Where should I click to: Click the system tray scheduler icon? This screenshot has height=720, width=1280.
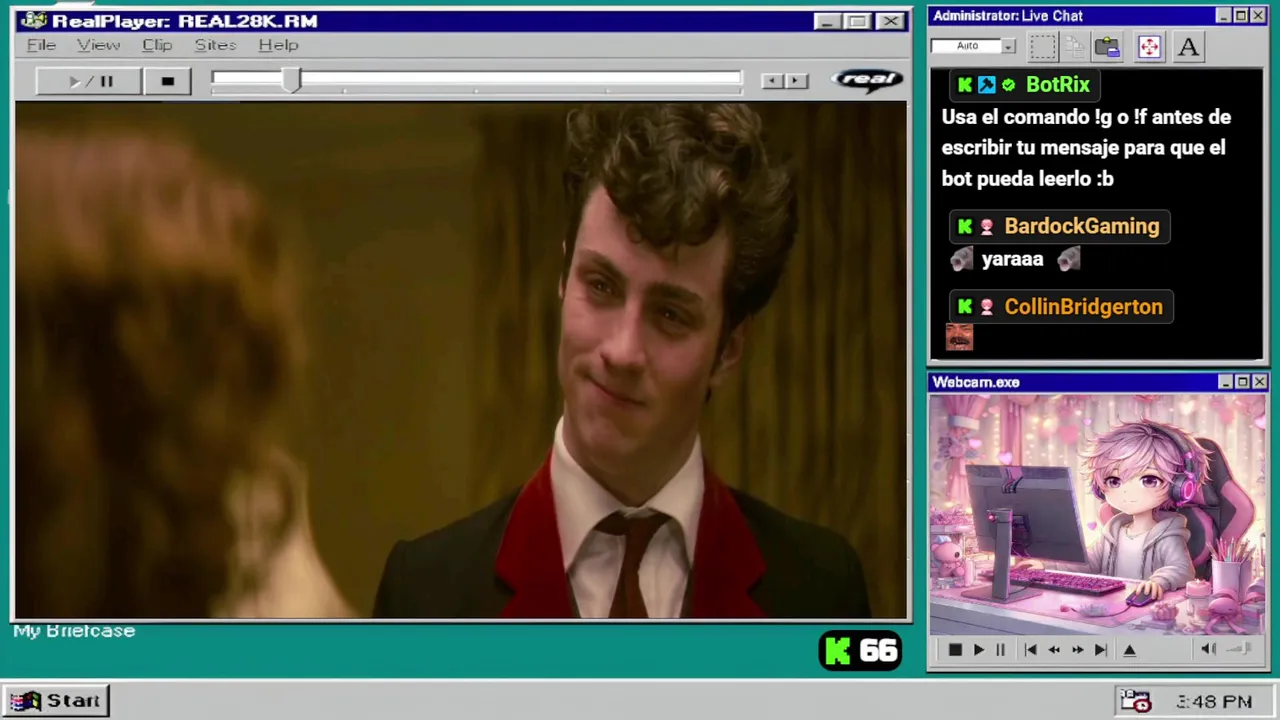(1135, 702)
